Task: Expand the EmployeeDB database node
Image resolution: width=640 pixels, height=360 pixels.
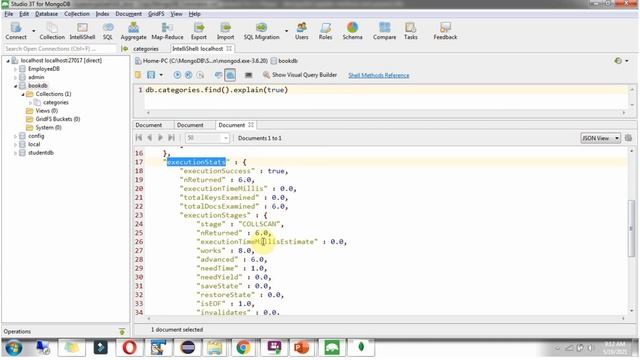Action: (x=16, y=69)
